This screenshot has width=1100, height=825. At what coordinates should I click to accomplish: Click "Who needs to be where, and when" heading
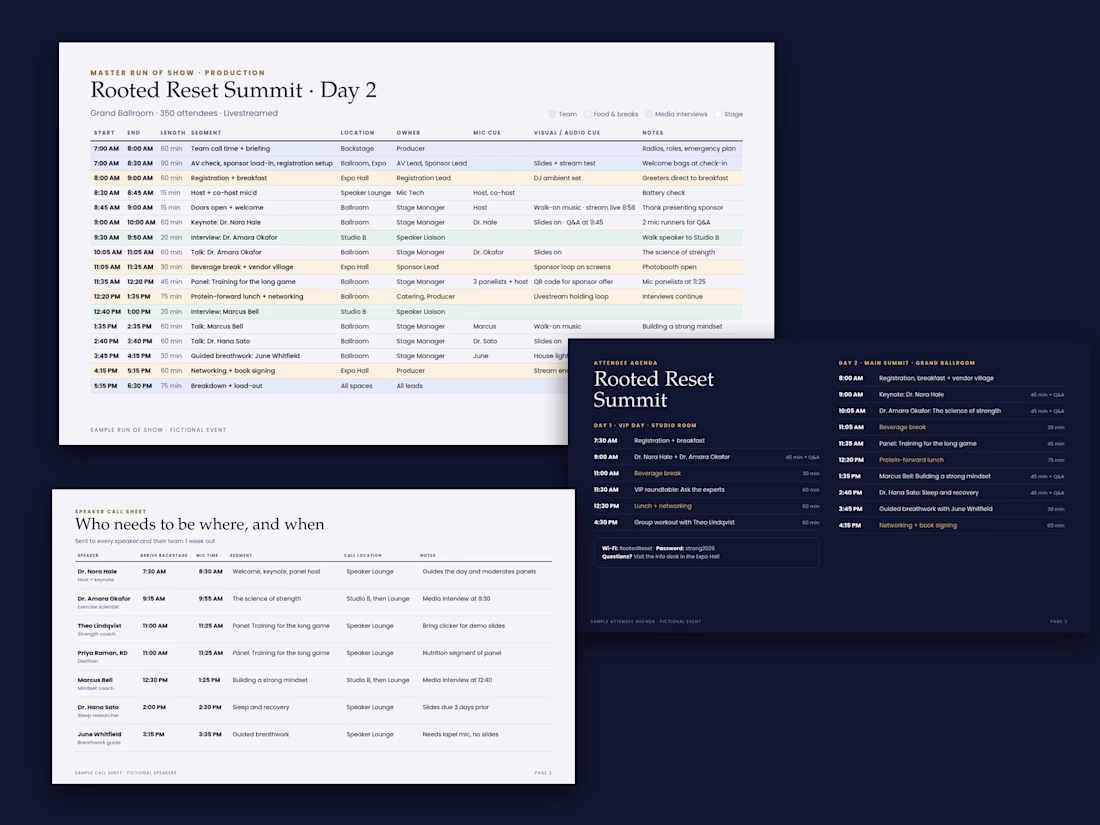coord(200,525)
